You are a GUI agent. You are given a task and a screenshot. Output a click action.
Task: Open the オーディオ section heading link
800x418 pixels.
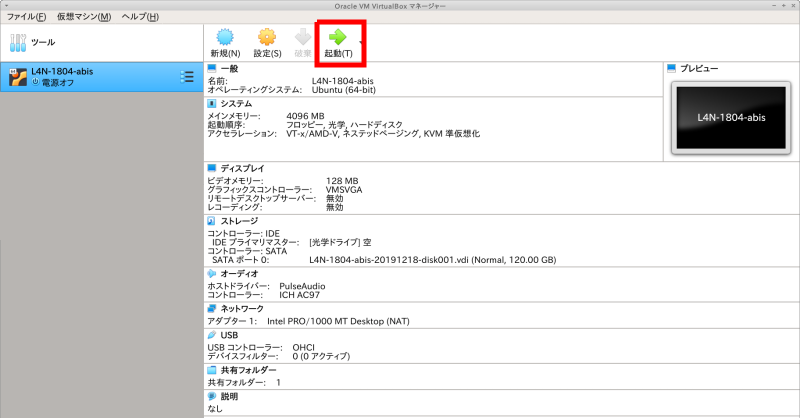coord(239,274)
